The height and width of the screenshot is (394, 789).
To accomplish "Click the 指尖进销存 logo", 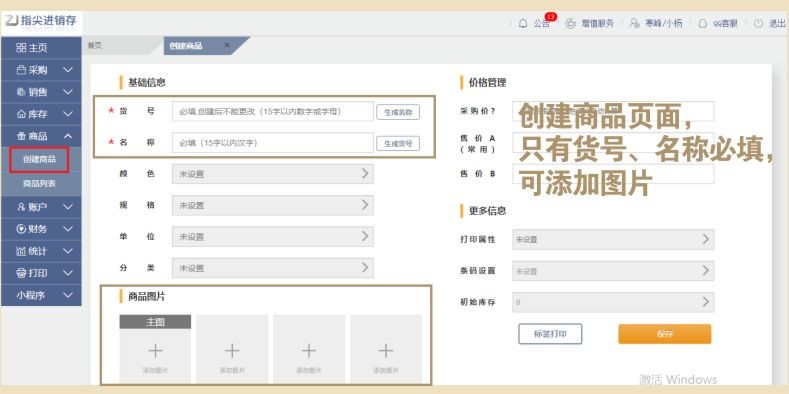I will pos(41,22).
